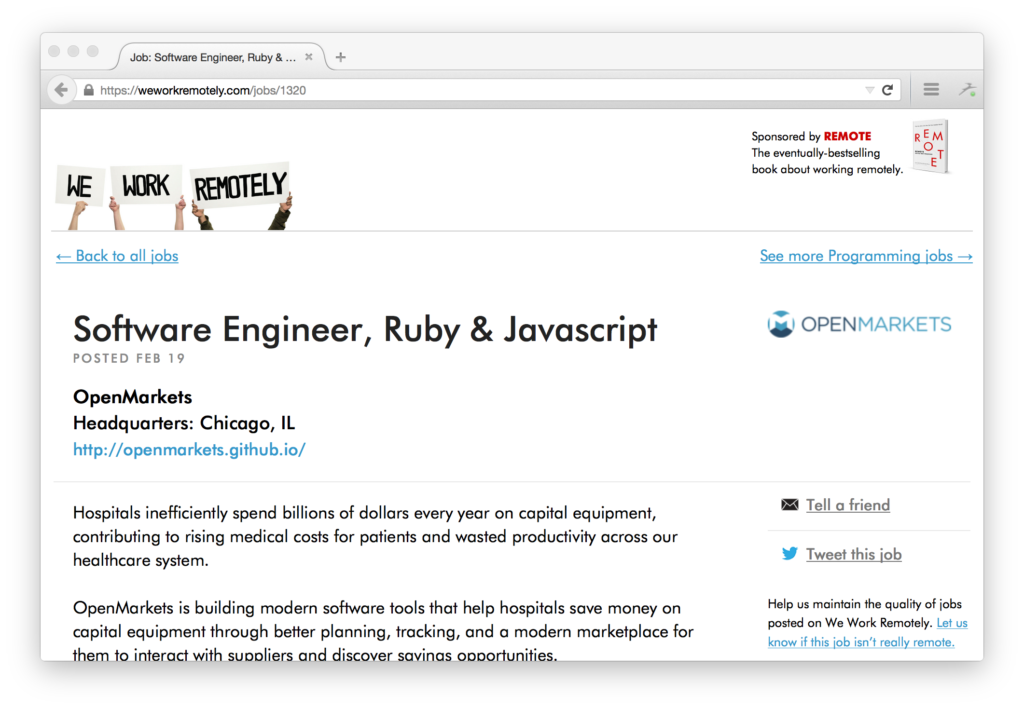The image size is (1024, 709).
Task: Click the developer tools wrench icon
Action: coord(967,89)
